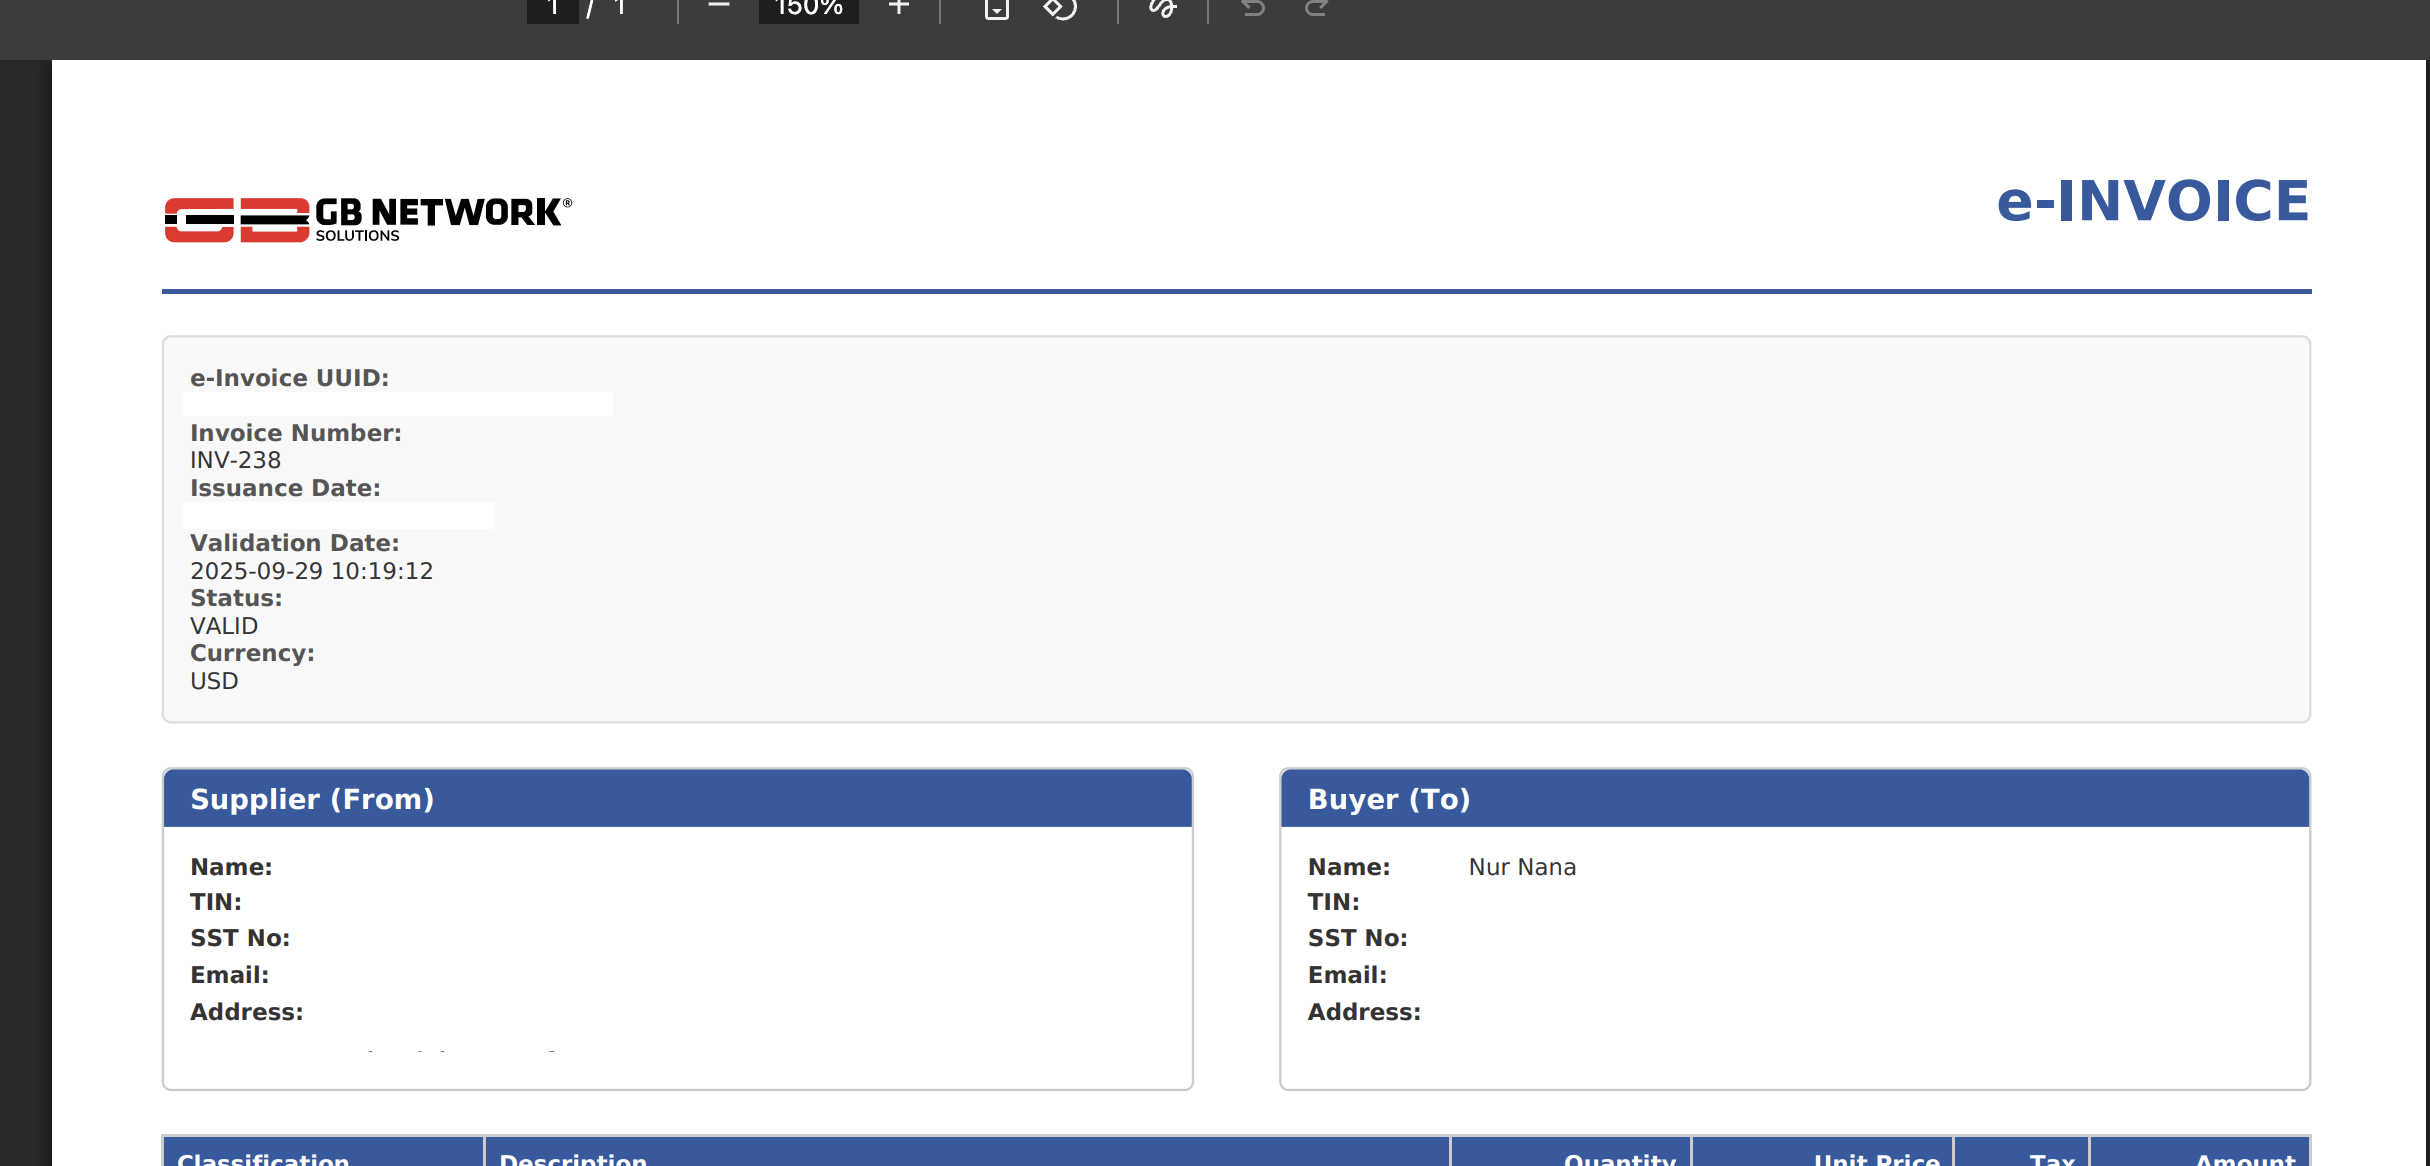Click the Supplier (From) section header
The height and width of the screenshot is (1166, 2430).
pyautogui.click(x=312, y=799)
